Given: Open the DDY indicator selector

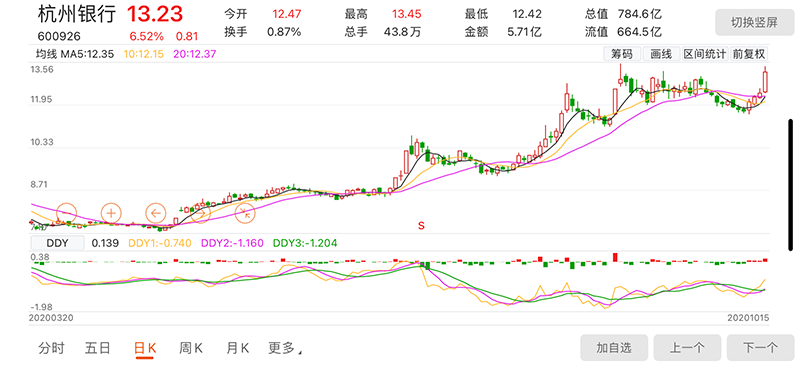Looking at the screenshot, I should point(58,243).
